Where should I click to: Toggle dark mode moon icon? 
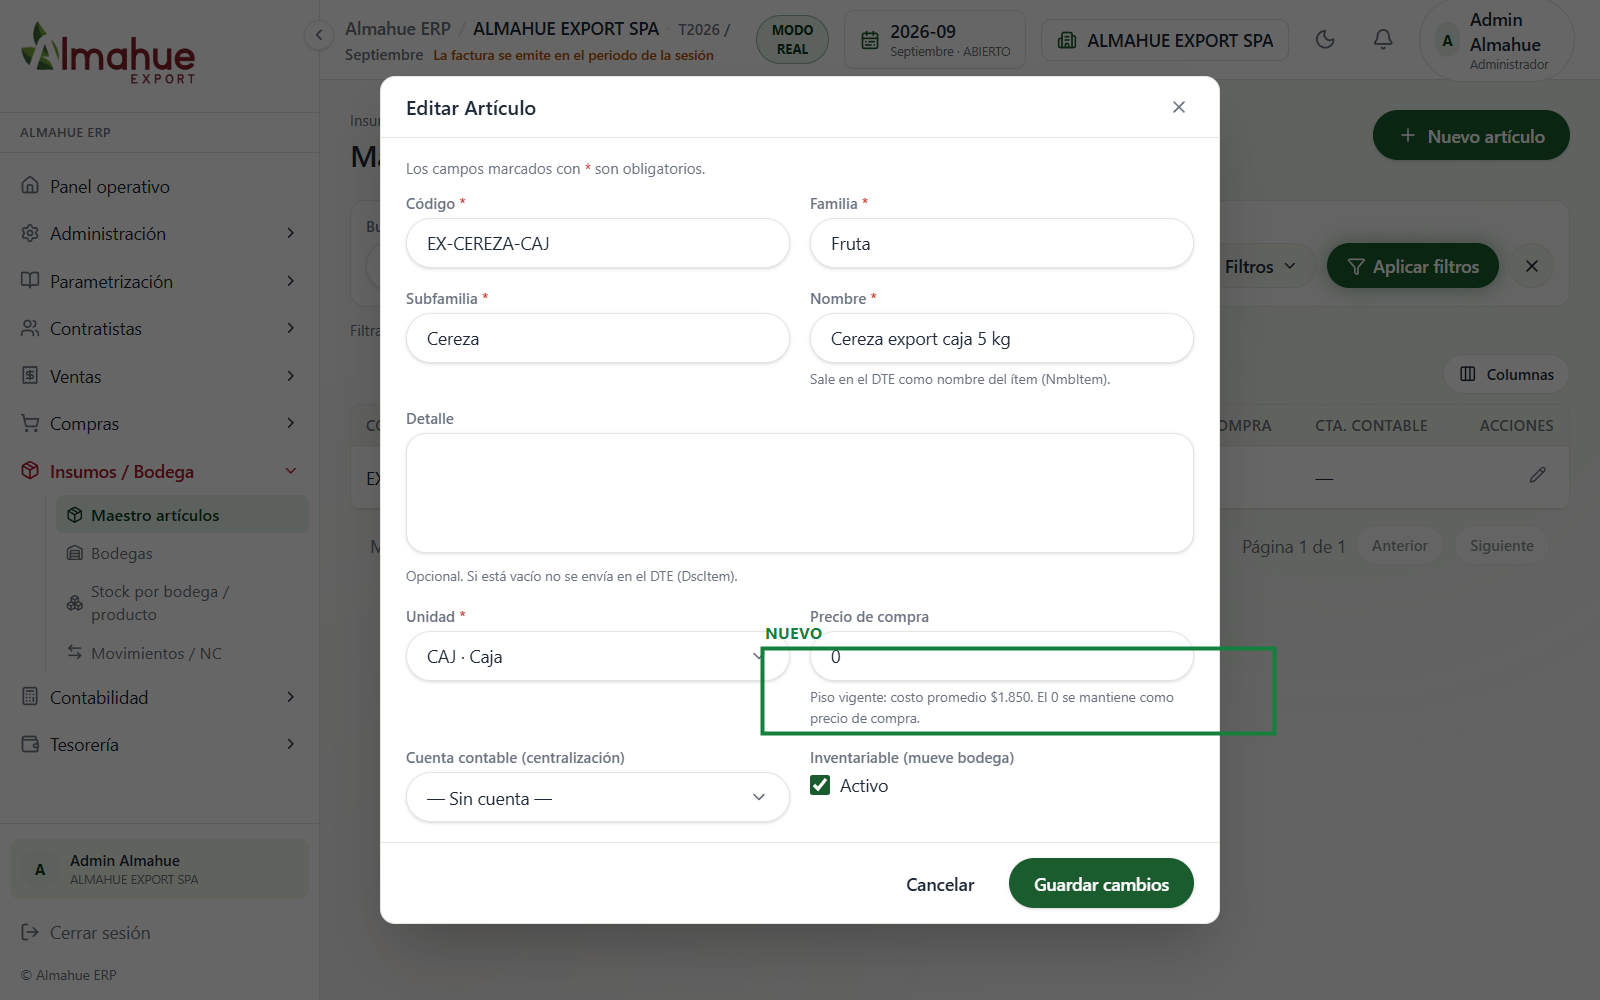[1325, 39]
